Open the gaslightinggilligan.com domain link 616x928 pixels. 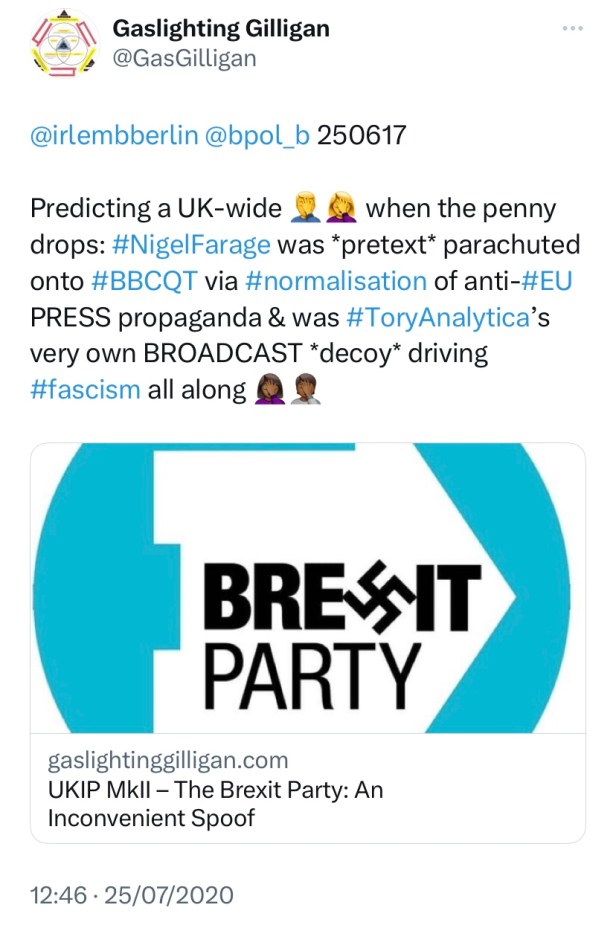tap(168, 761)
